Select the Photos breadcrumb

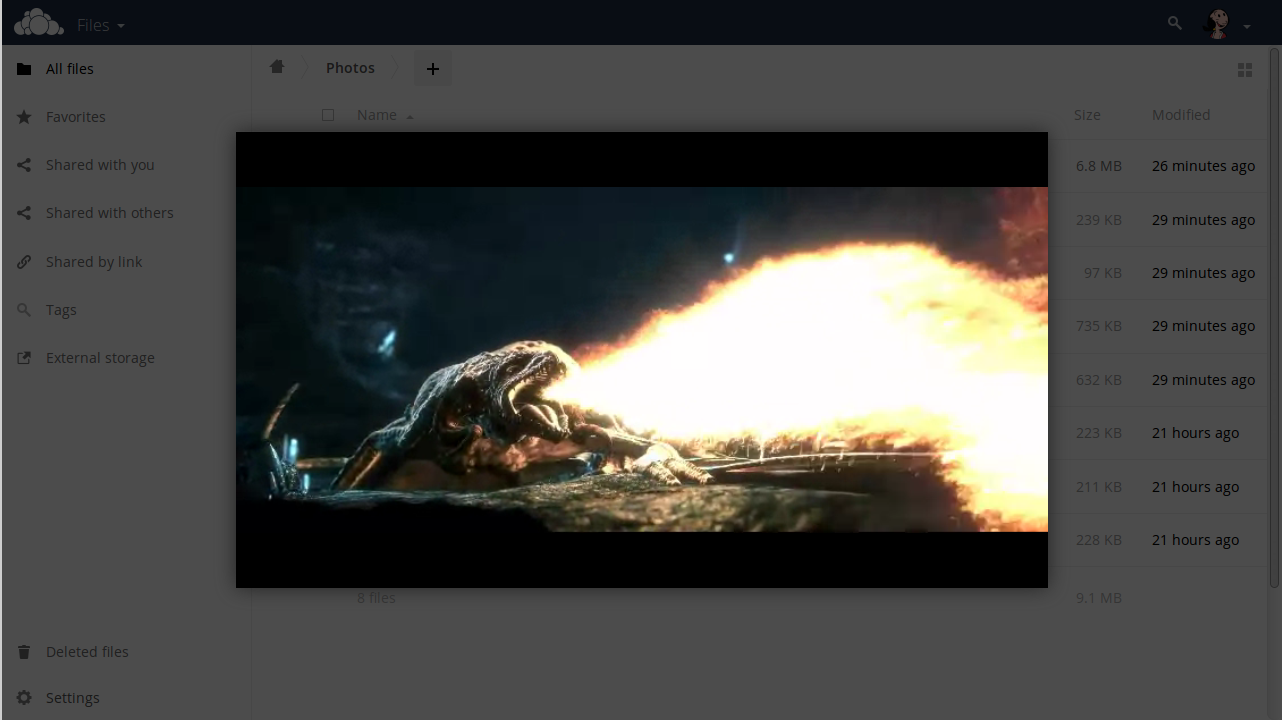coord(350,68)
